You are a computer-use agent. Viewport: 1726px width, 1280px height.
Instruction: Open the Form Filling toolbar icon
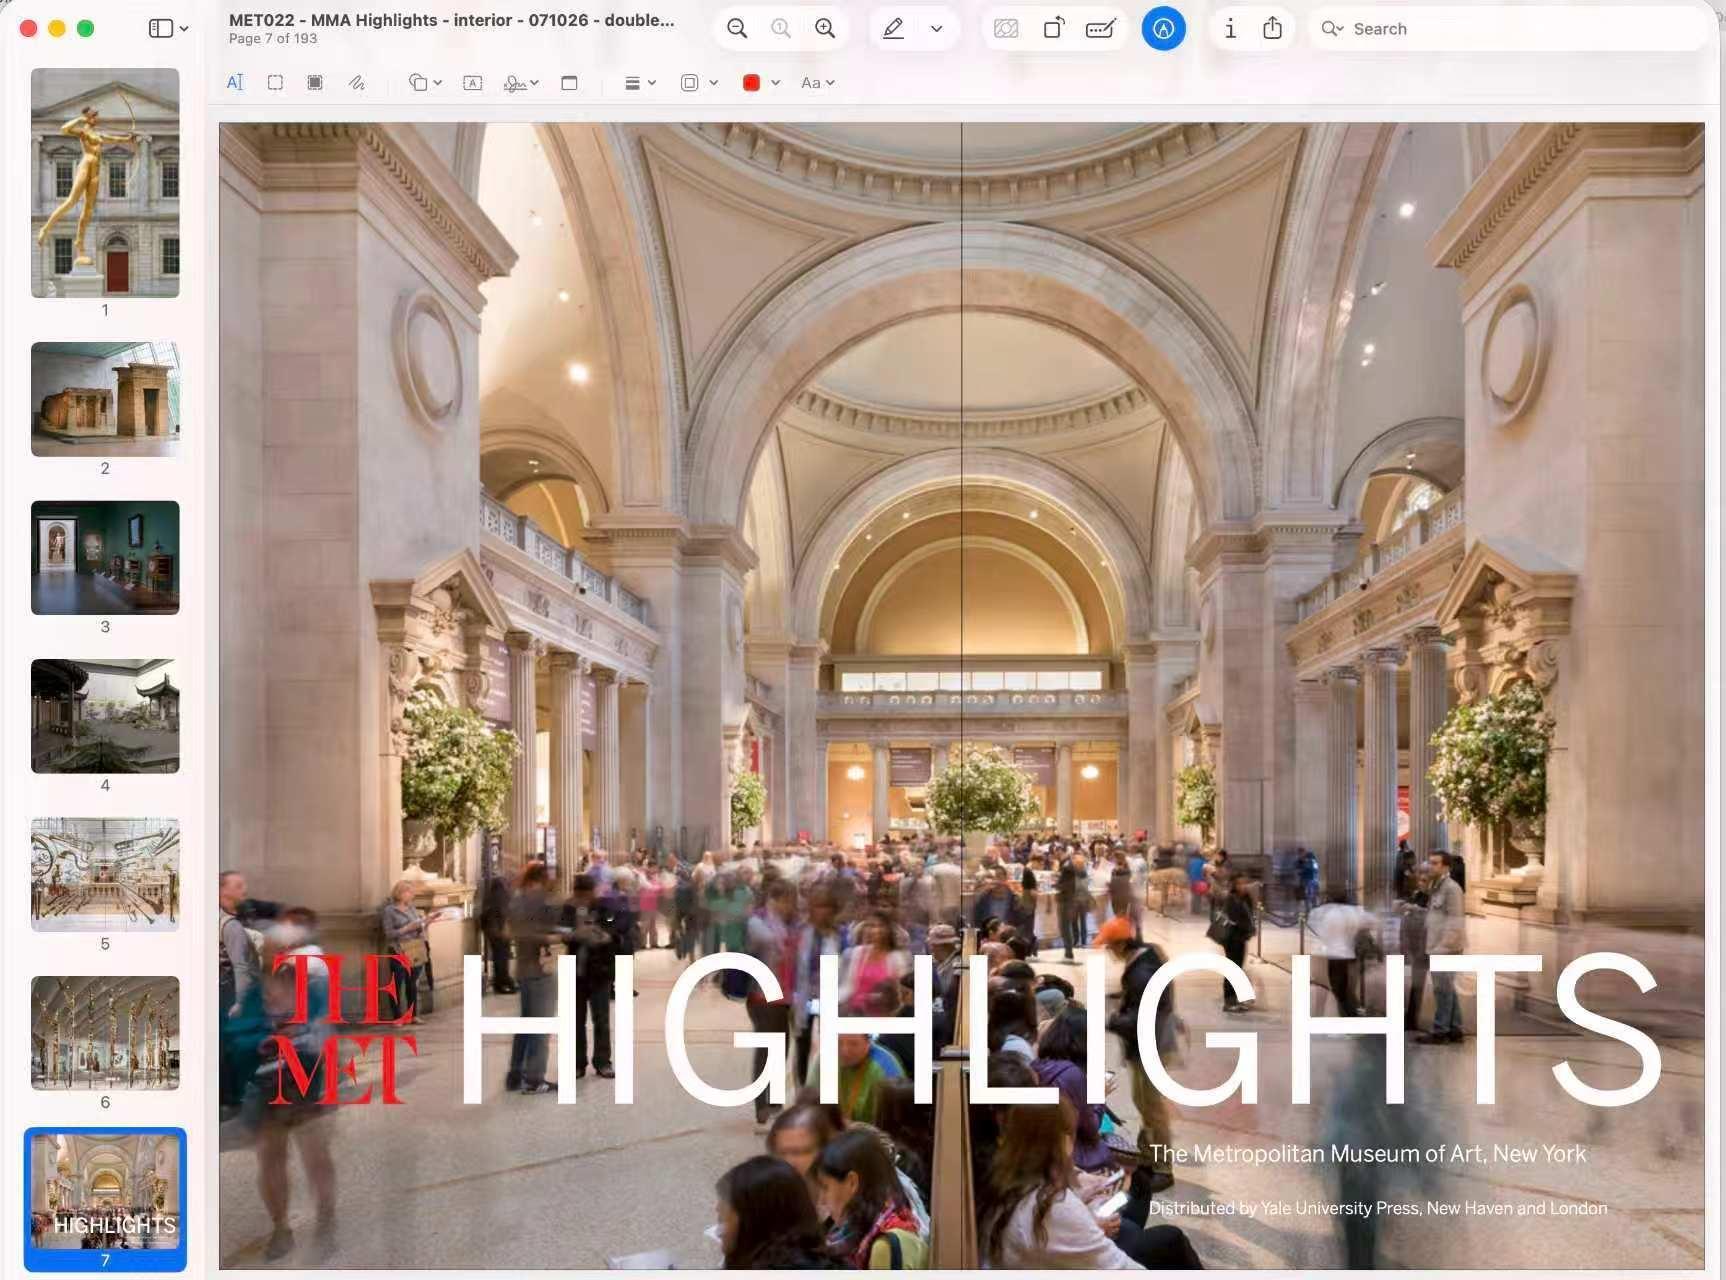tap(1101, 29)
